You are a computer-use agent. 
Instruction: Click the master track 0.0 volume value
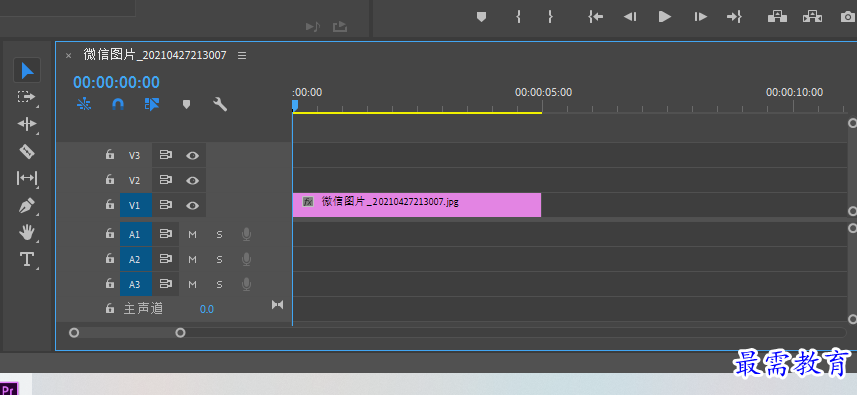pyautogui.click(x=207, y=309)
